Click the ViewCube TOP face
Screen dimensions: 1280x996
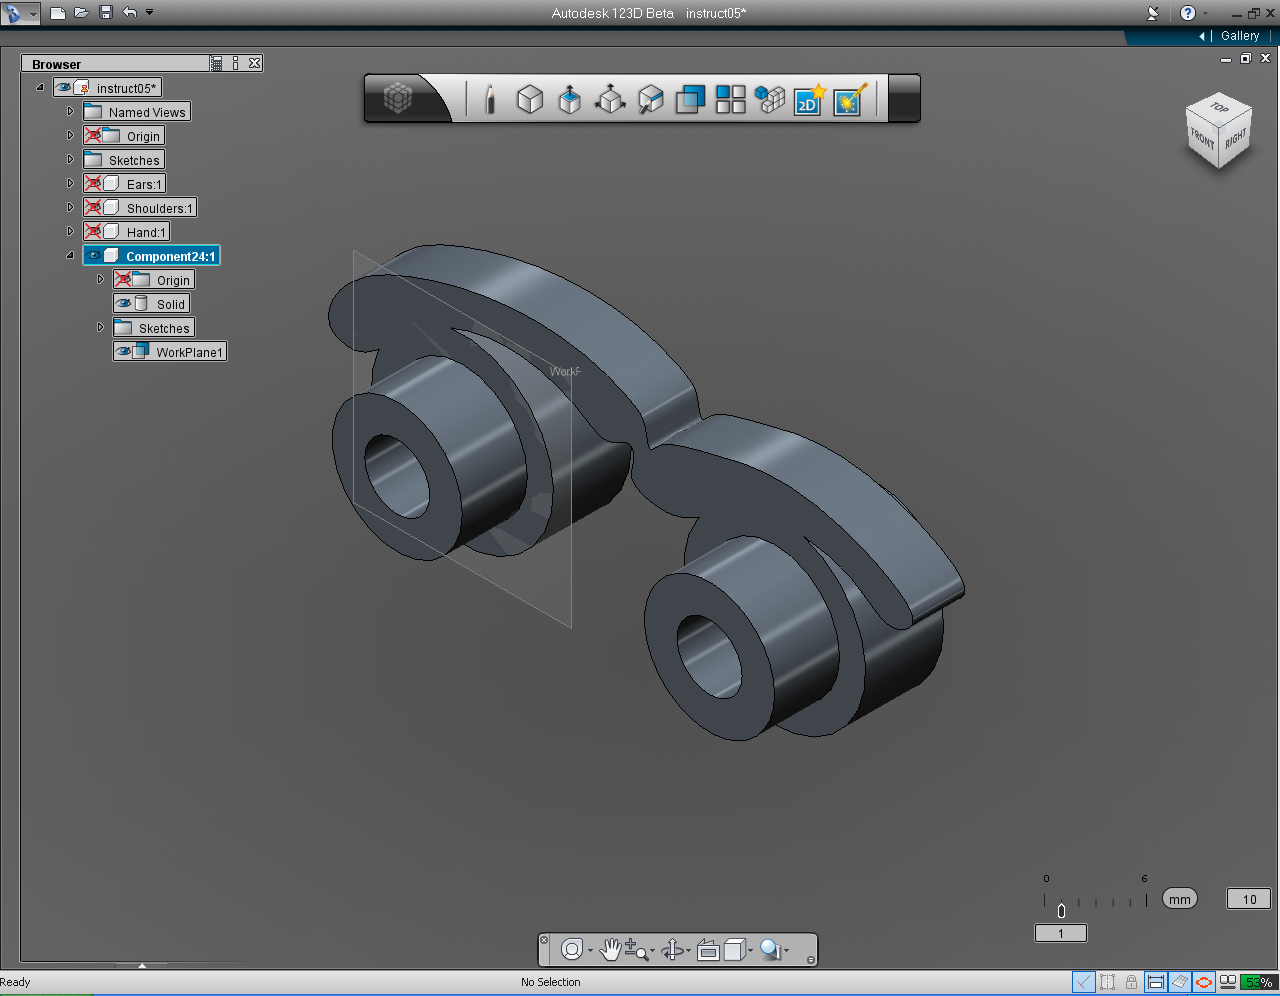pos(1219,108)
